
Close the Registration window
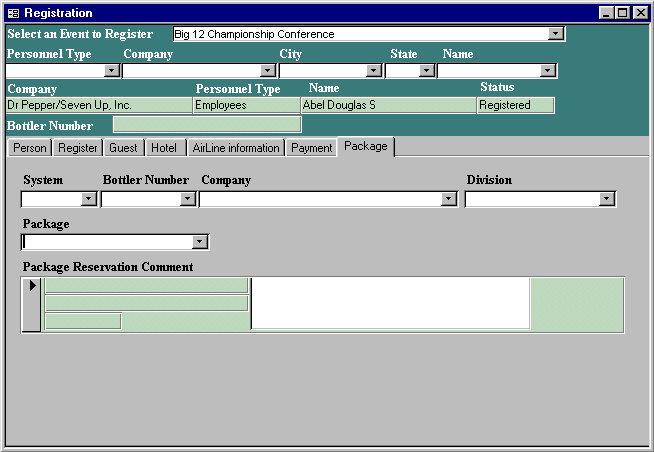tap(640, 13)
